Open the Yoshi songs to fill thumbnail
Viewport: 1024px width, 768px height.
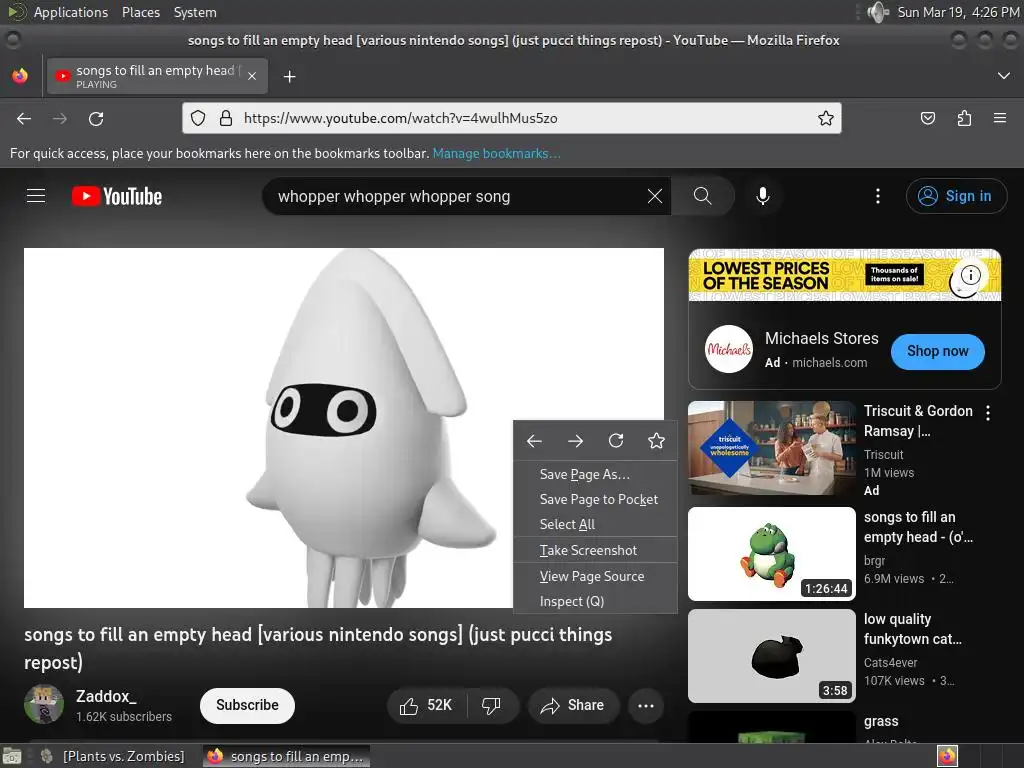(772, 554)
